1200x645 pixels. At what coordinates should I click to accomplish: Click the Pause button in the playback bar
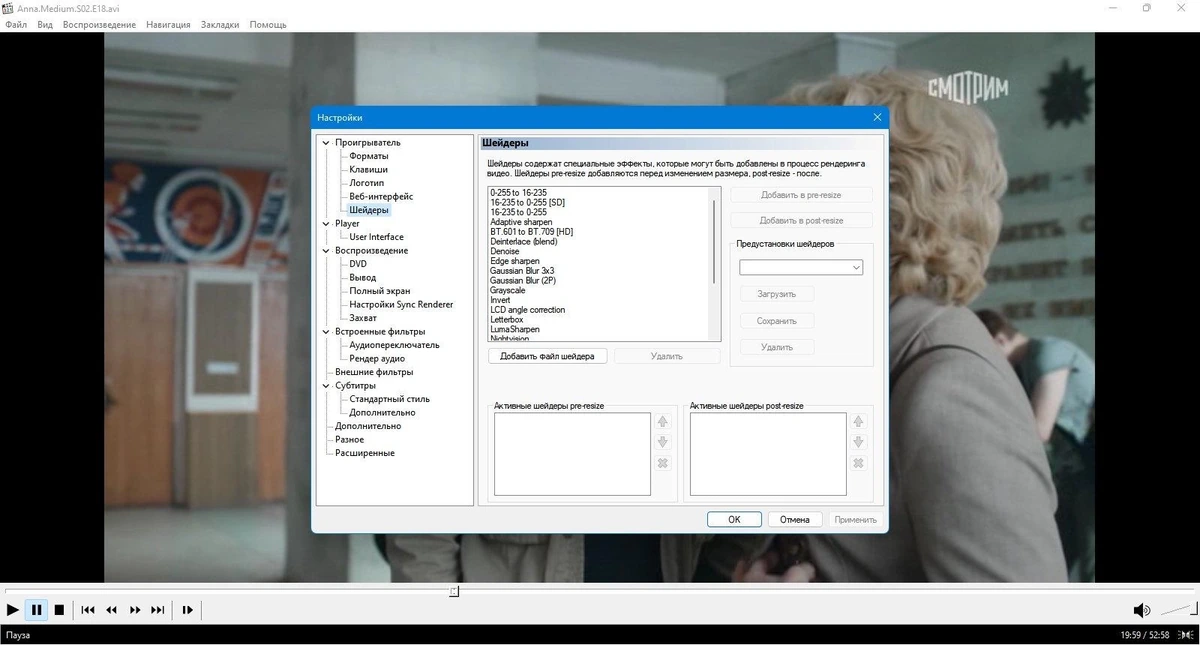pyautogui.click(x=36, y=610)
